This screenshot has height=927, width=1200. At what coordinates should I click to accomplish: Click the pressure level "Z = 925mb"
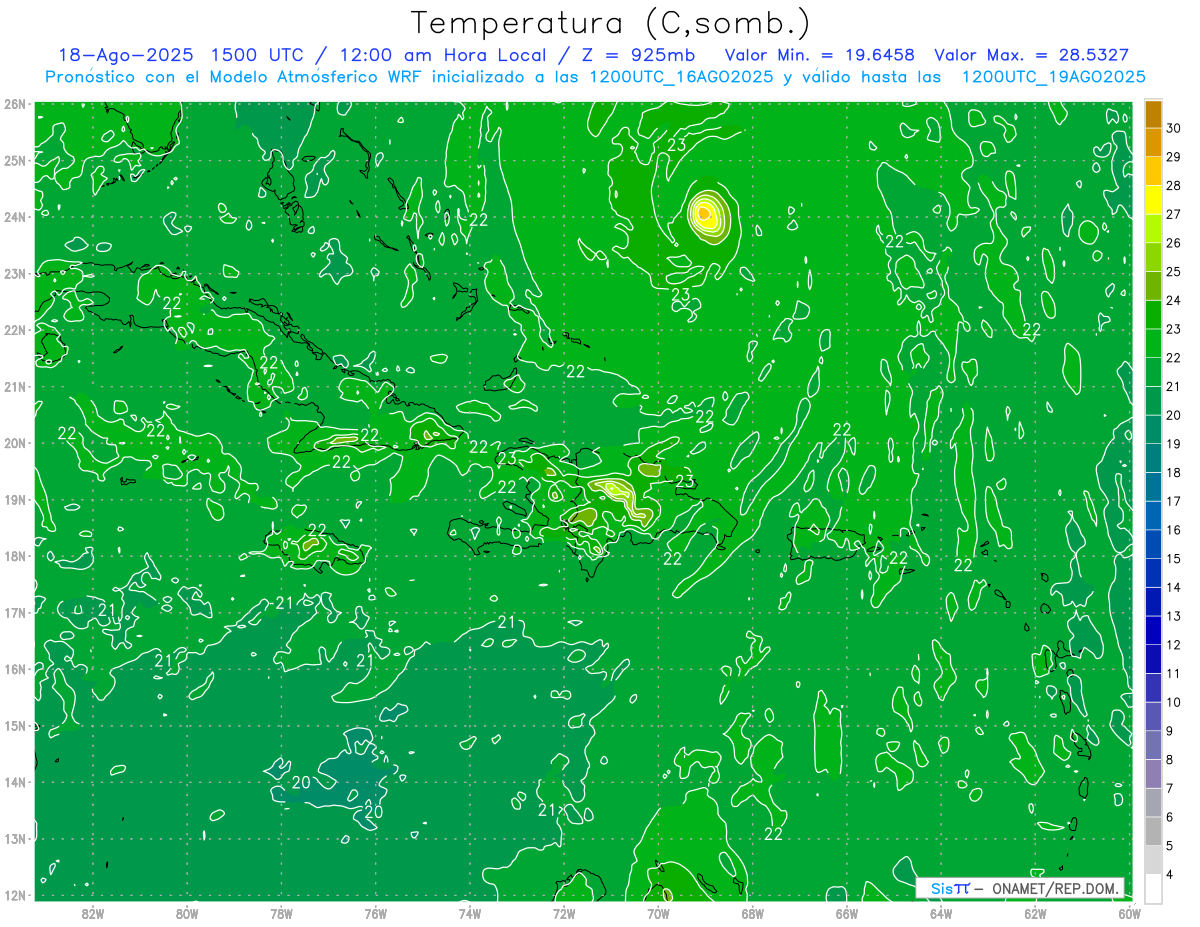coord(638,55)
